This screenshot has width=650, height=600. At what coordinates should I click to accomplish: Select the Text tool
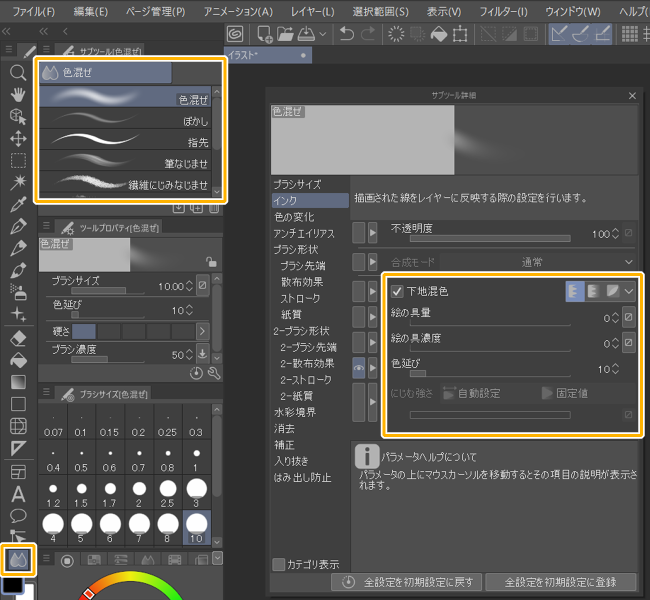pos(18,494)
